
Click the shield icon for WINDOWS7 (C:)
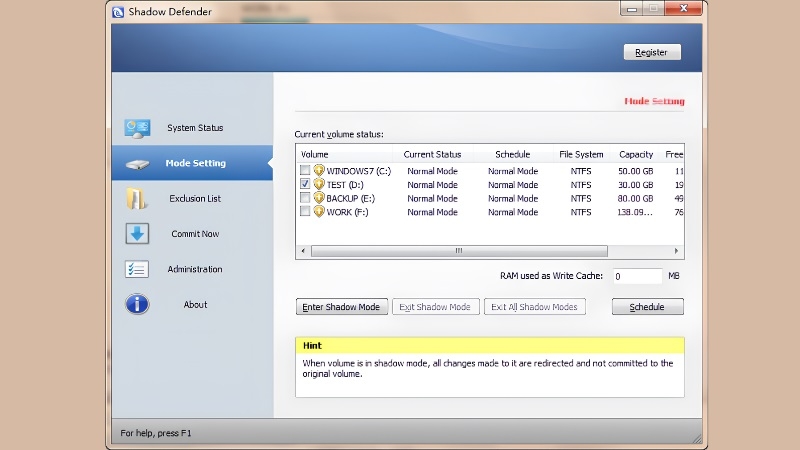pos(319,170)
